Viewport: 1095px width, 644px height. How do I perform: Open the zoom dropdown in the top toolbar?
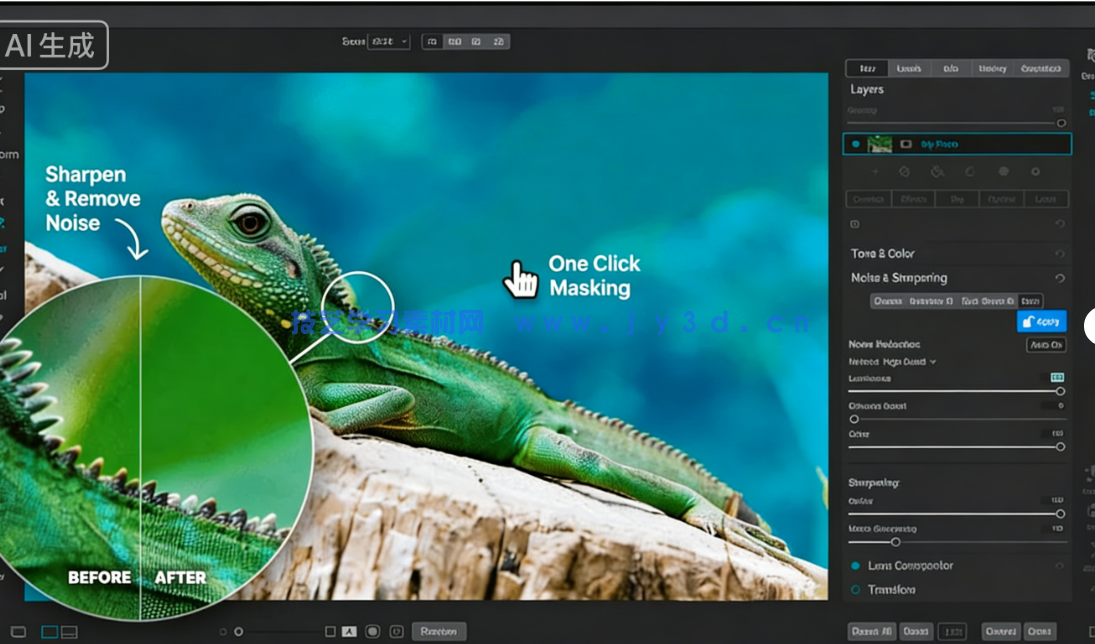point(389,42)
